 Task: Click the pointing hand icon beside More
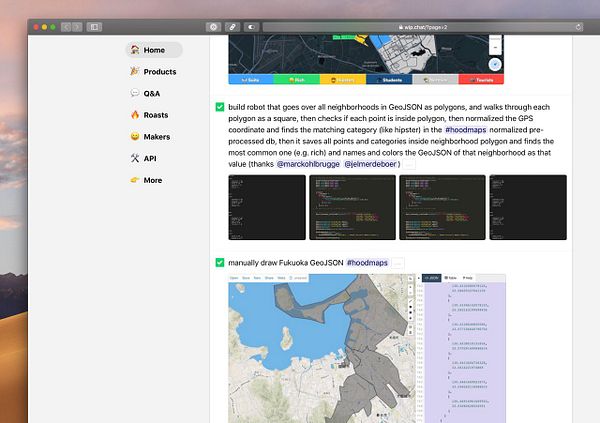pyautogui.click(x=135, y=180)
